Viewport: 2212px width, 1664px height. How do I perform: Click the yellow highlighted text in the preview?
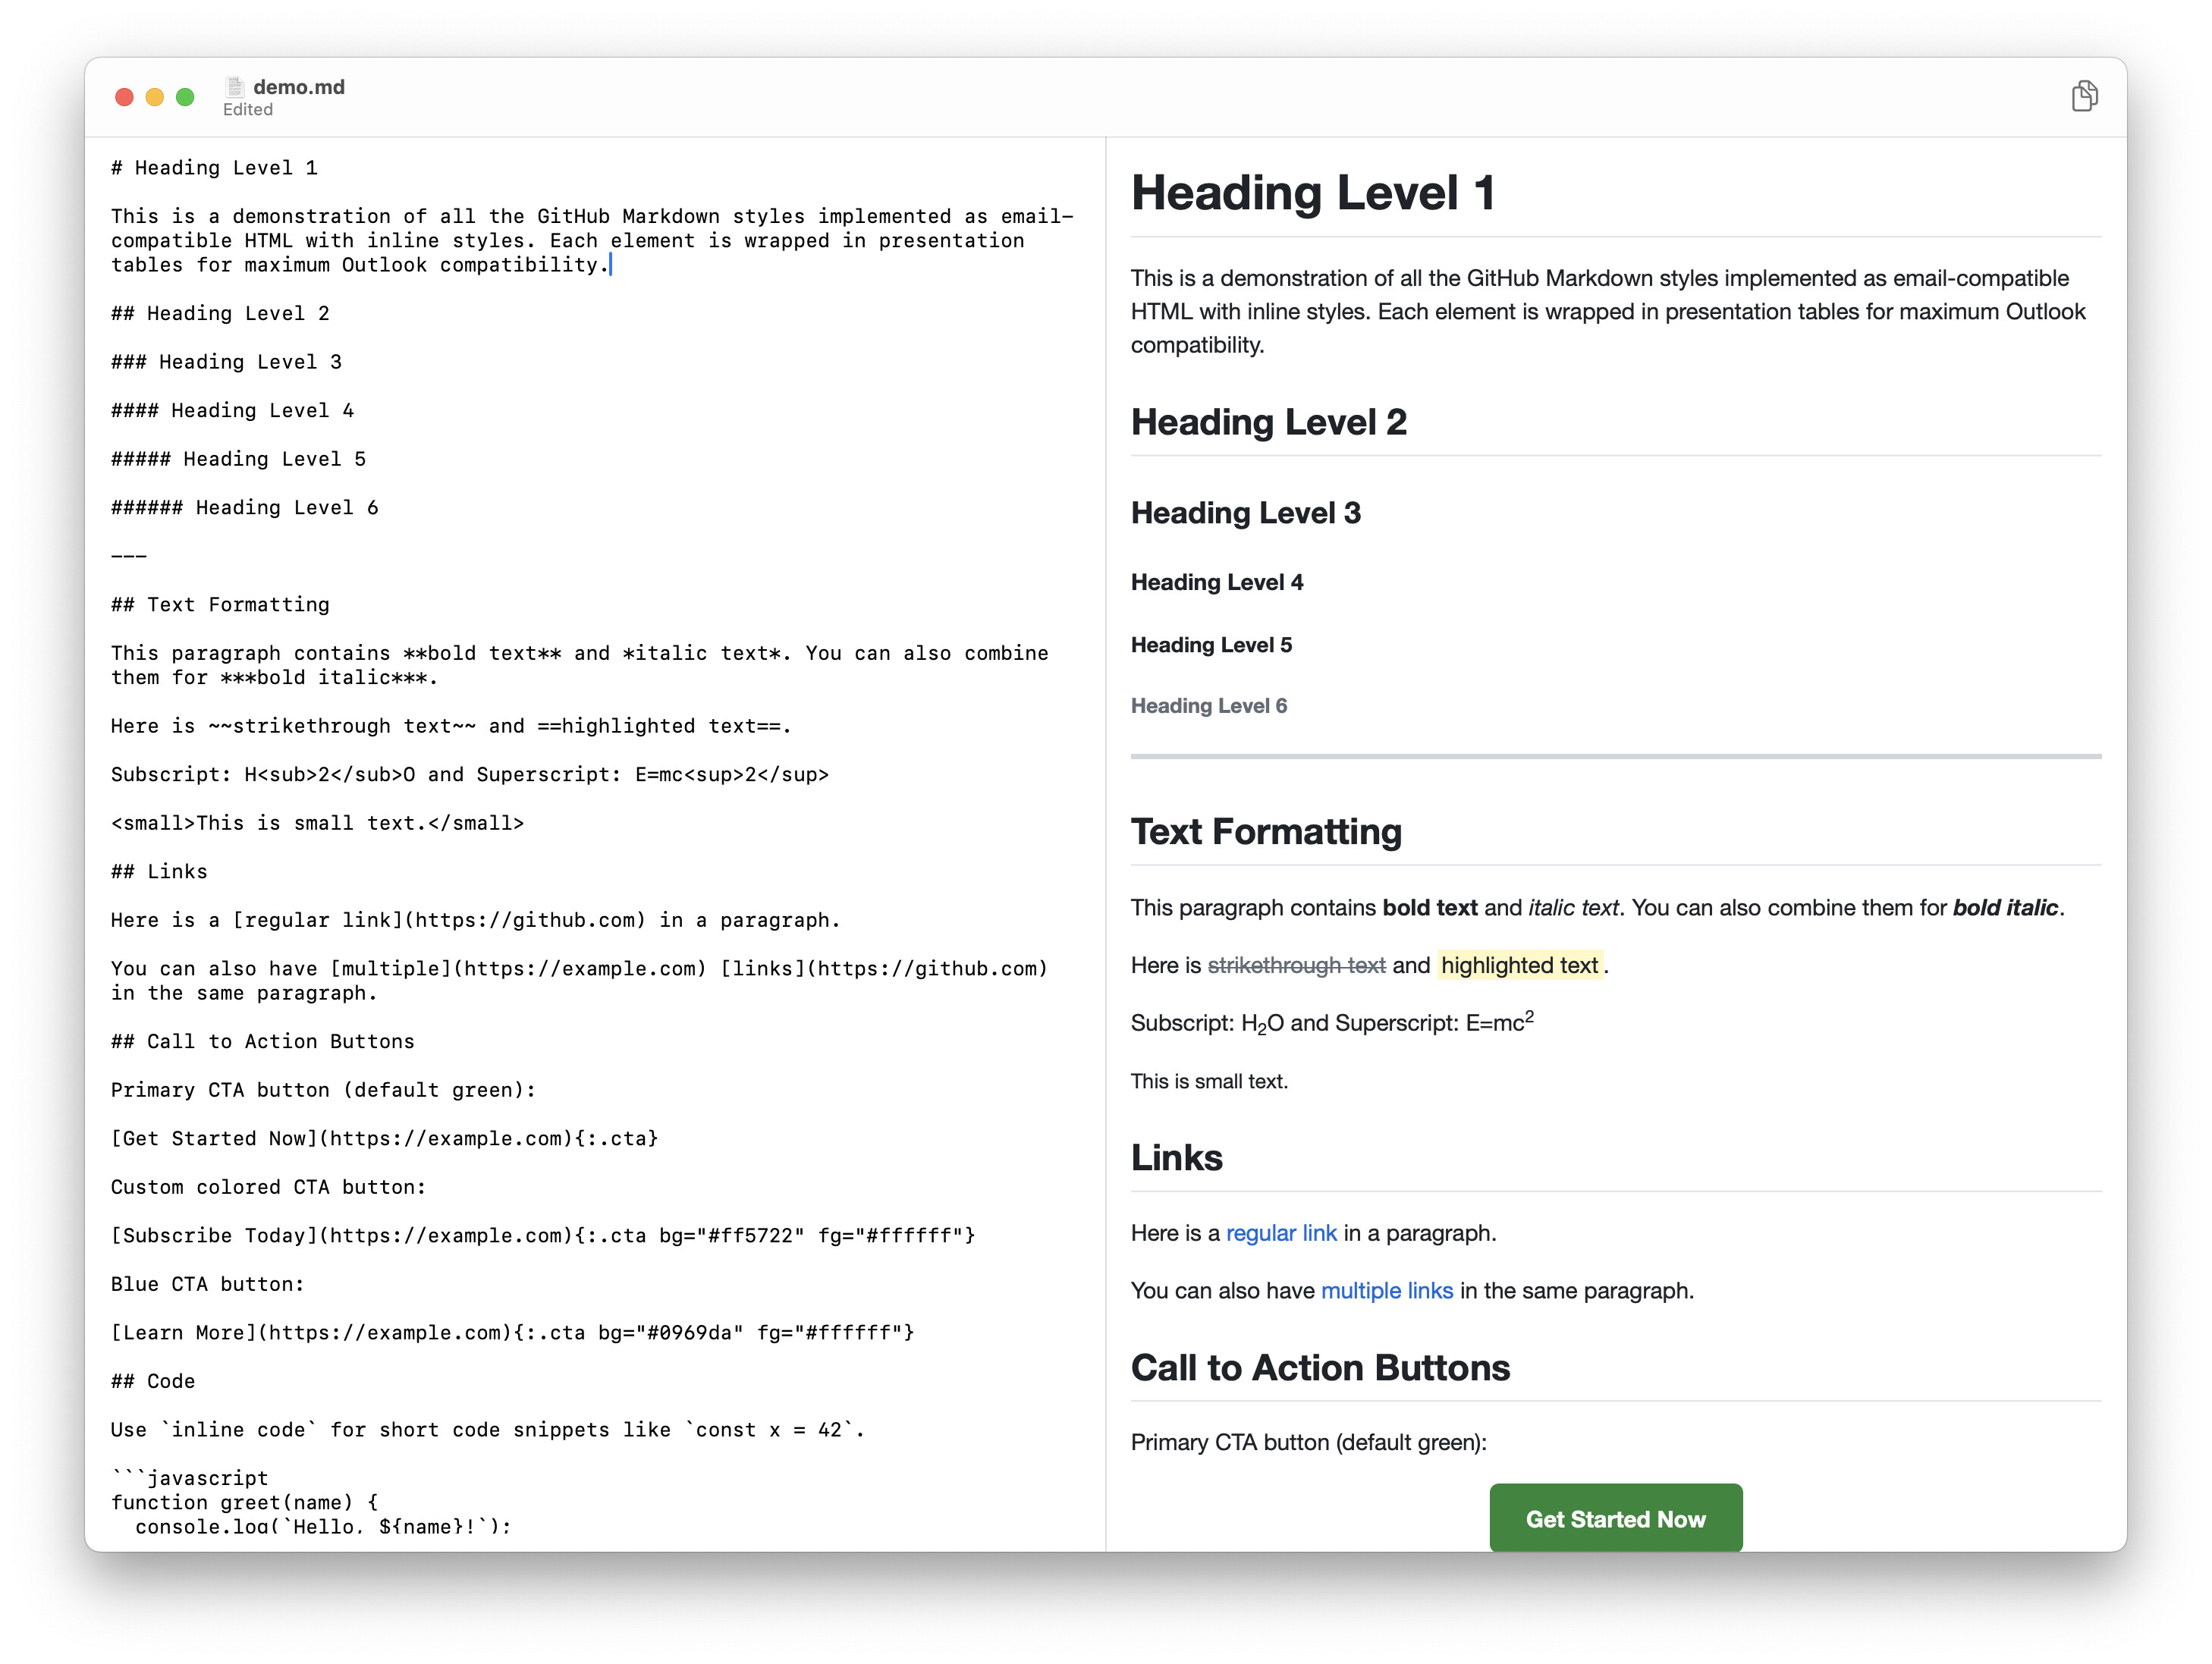[x=1518, y=965]
